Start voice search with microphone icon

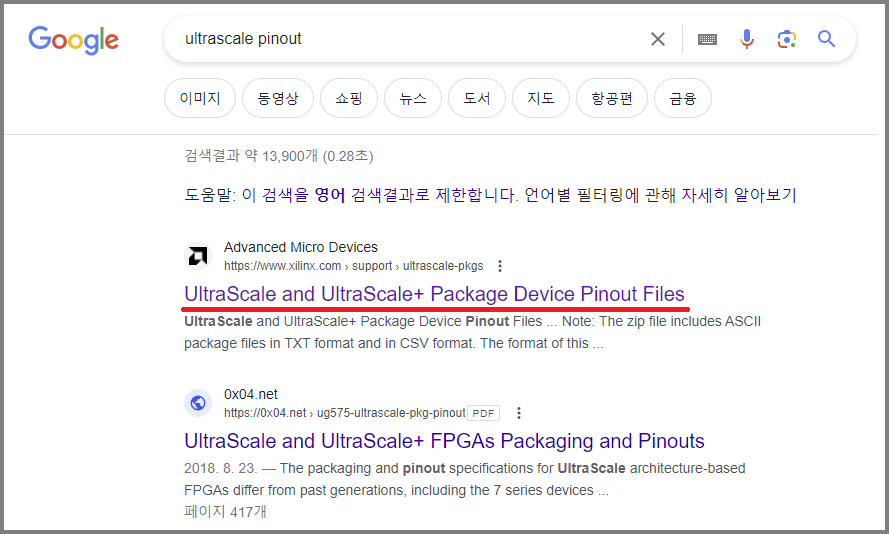(747, 39)
